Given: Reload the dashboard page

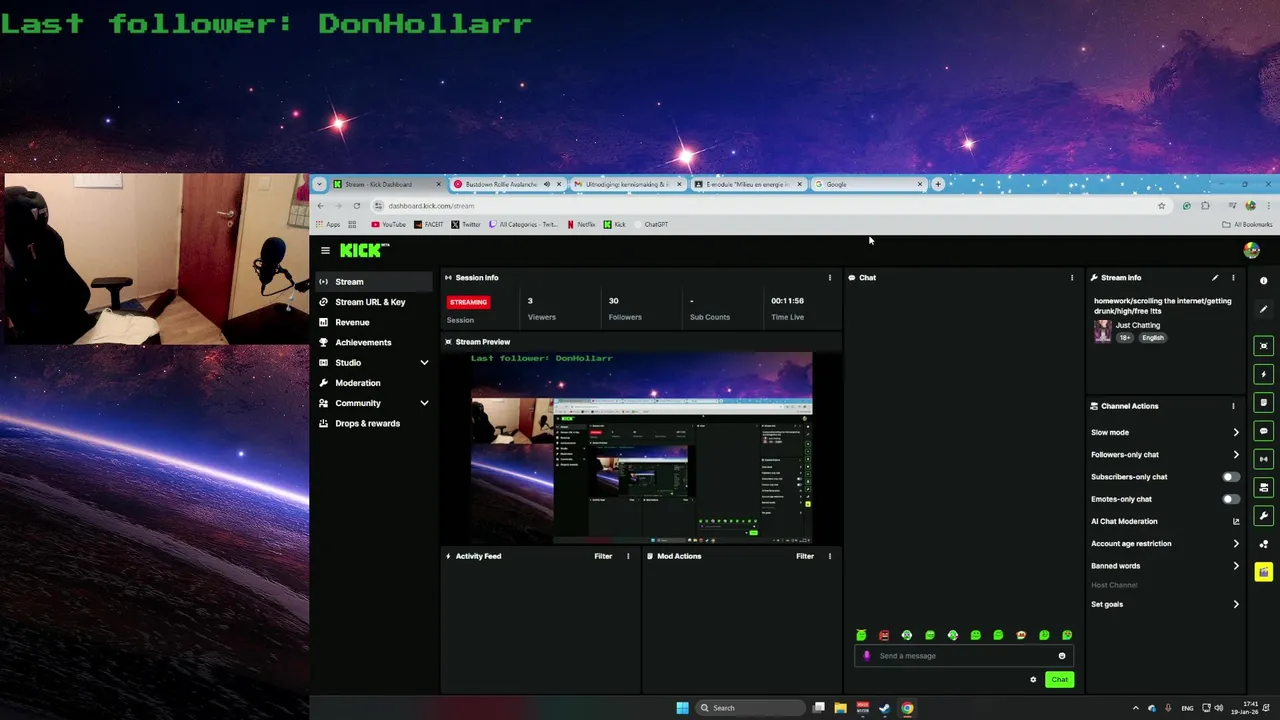Looking at the screenshot, I should [x=356, y=206].
